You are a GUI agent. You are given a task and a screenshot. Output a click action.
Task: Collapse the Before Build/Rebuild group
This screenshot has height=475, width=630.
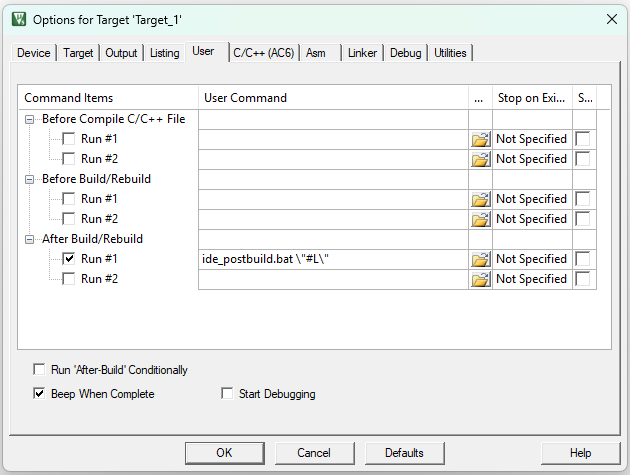(29, 179)
